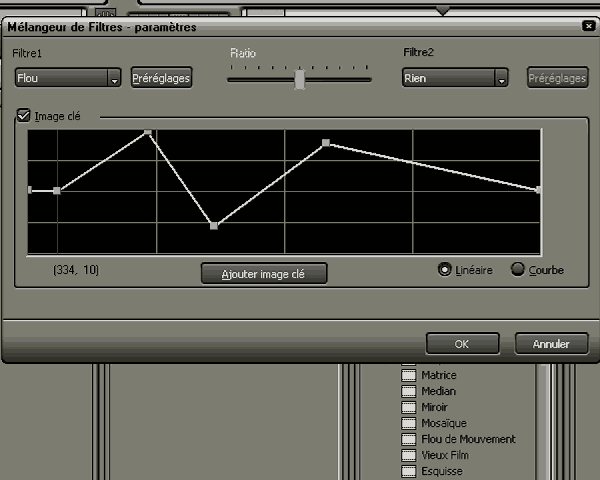Select the highest keyframe point at the graph top
This screenshot has height=480, width=600.
148,132
